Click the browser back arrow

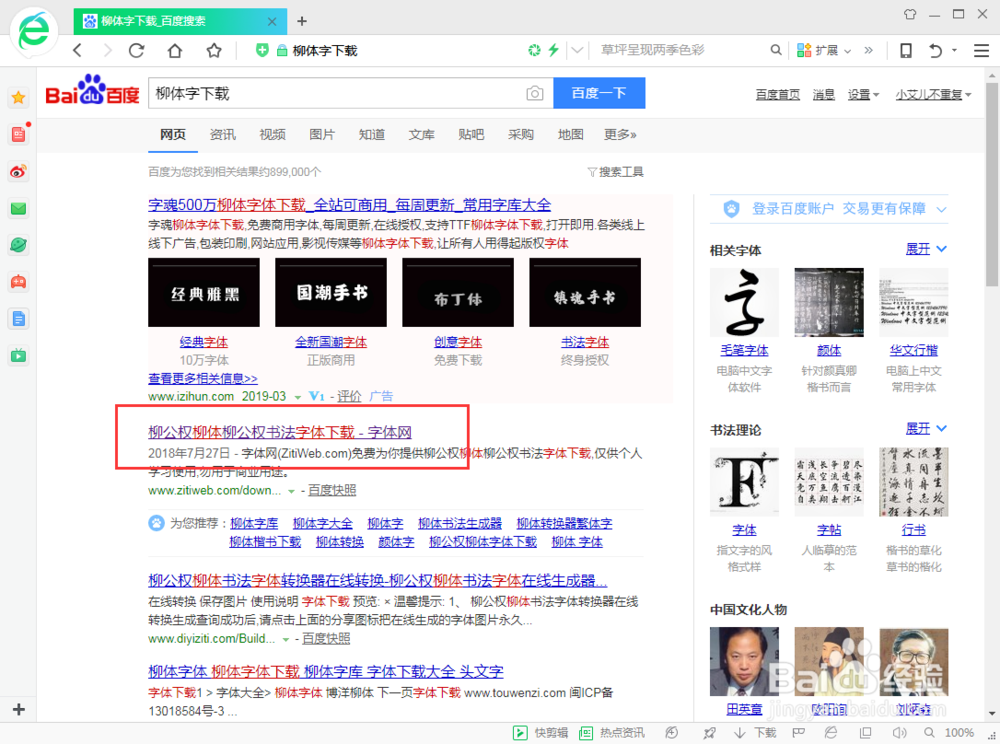tap(77, 50)
